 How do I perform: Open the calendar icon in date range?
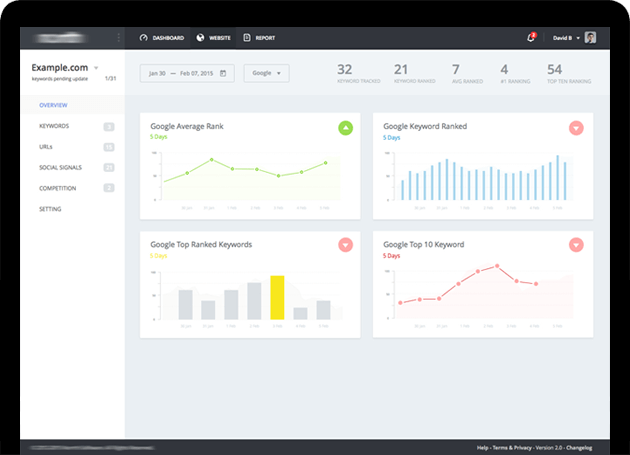(x=223, y=73)
